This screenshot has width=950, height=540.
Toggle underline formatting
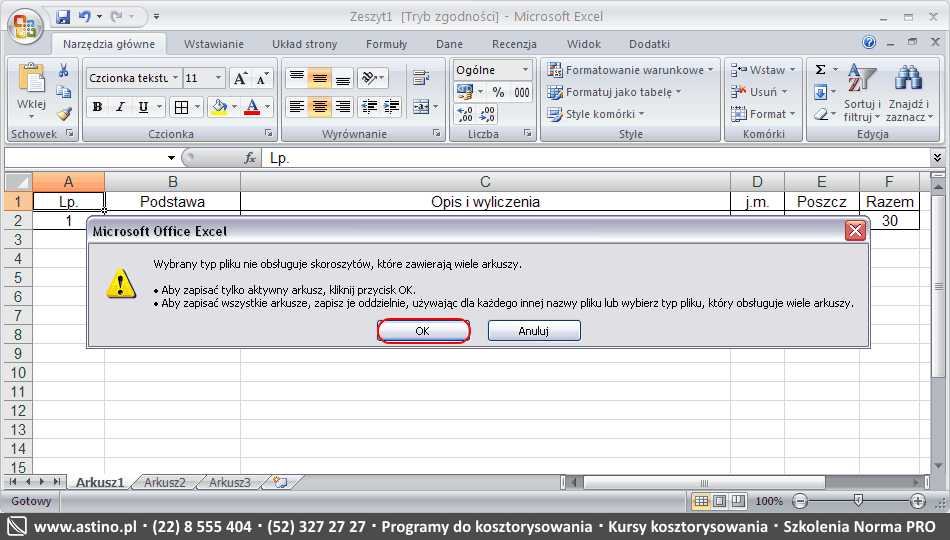[143, 107]
